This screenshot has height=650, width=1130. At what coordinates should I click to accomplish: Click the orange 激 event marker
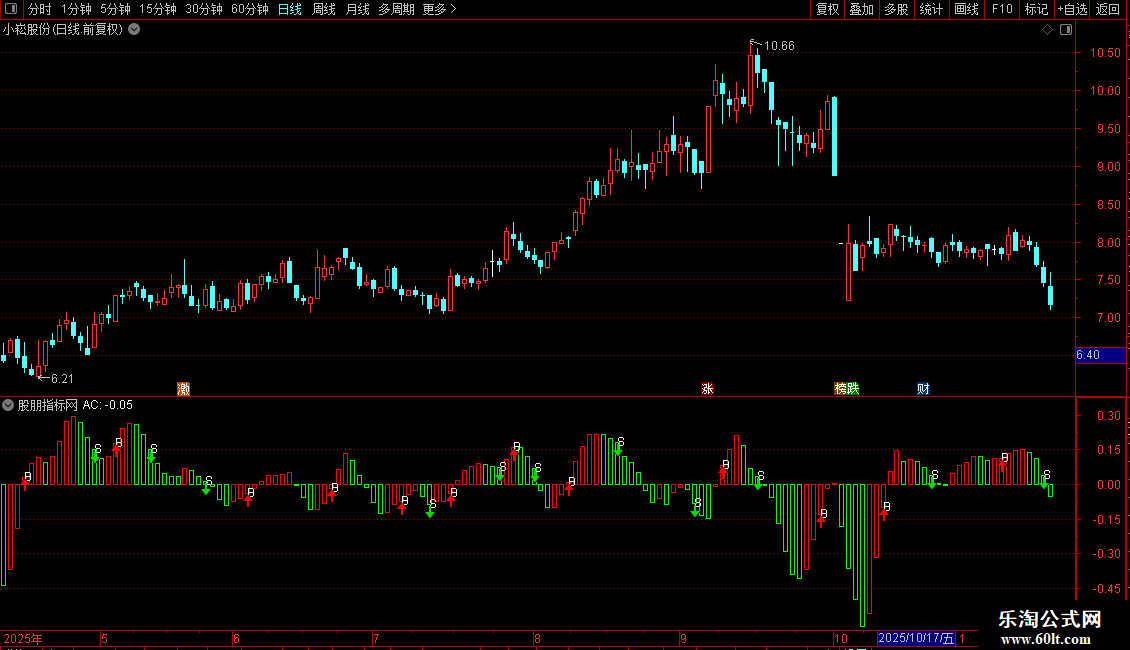(x=184, y=389)
